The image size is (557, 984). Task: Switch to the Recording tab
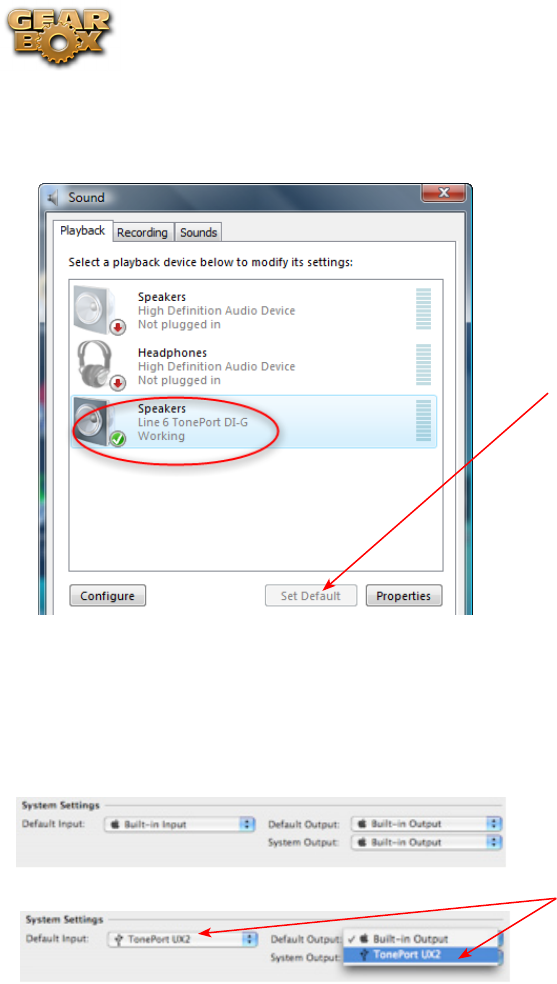(142, 232)
